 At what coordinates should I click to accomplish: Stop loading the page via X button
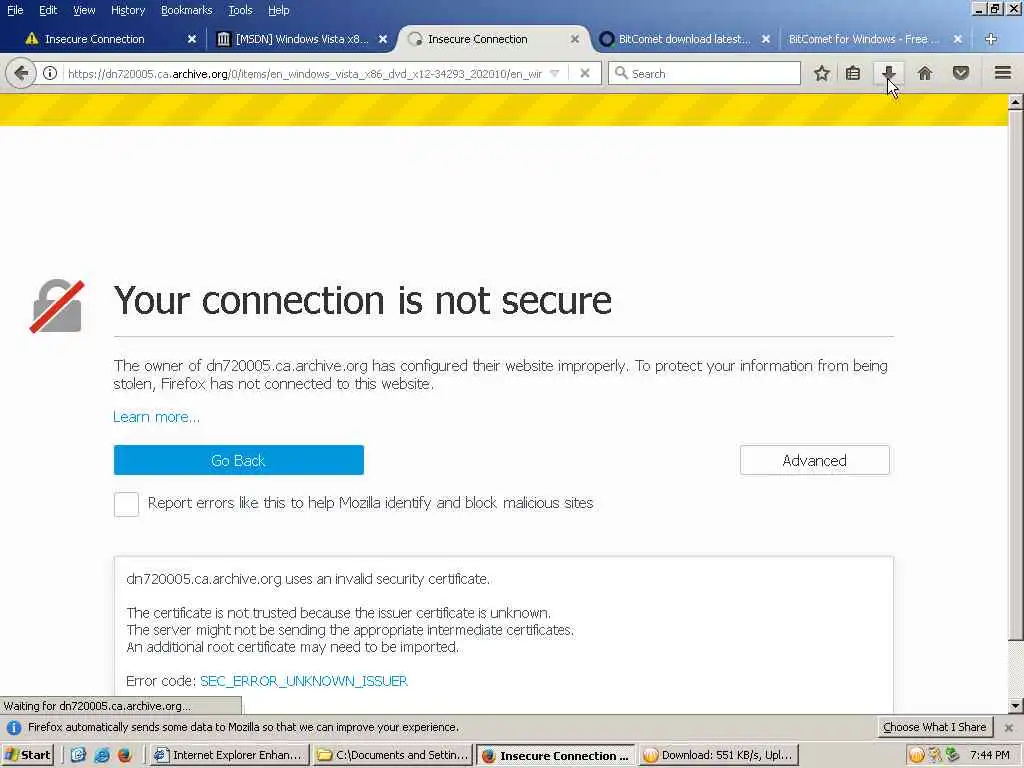[585, 73]
